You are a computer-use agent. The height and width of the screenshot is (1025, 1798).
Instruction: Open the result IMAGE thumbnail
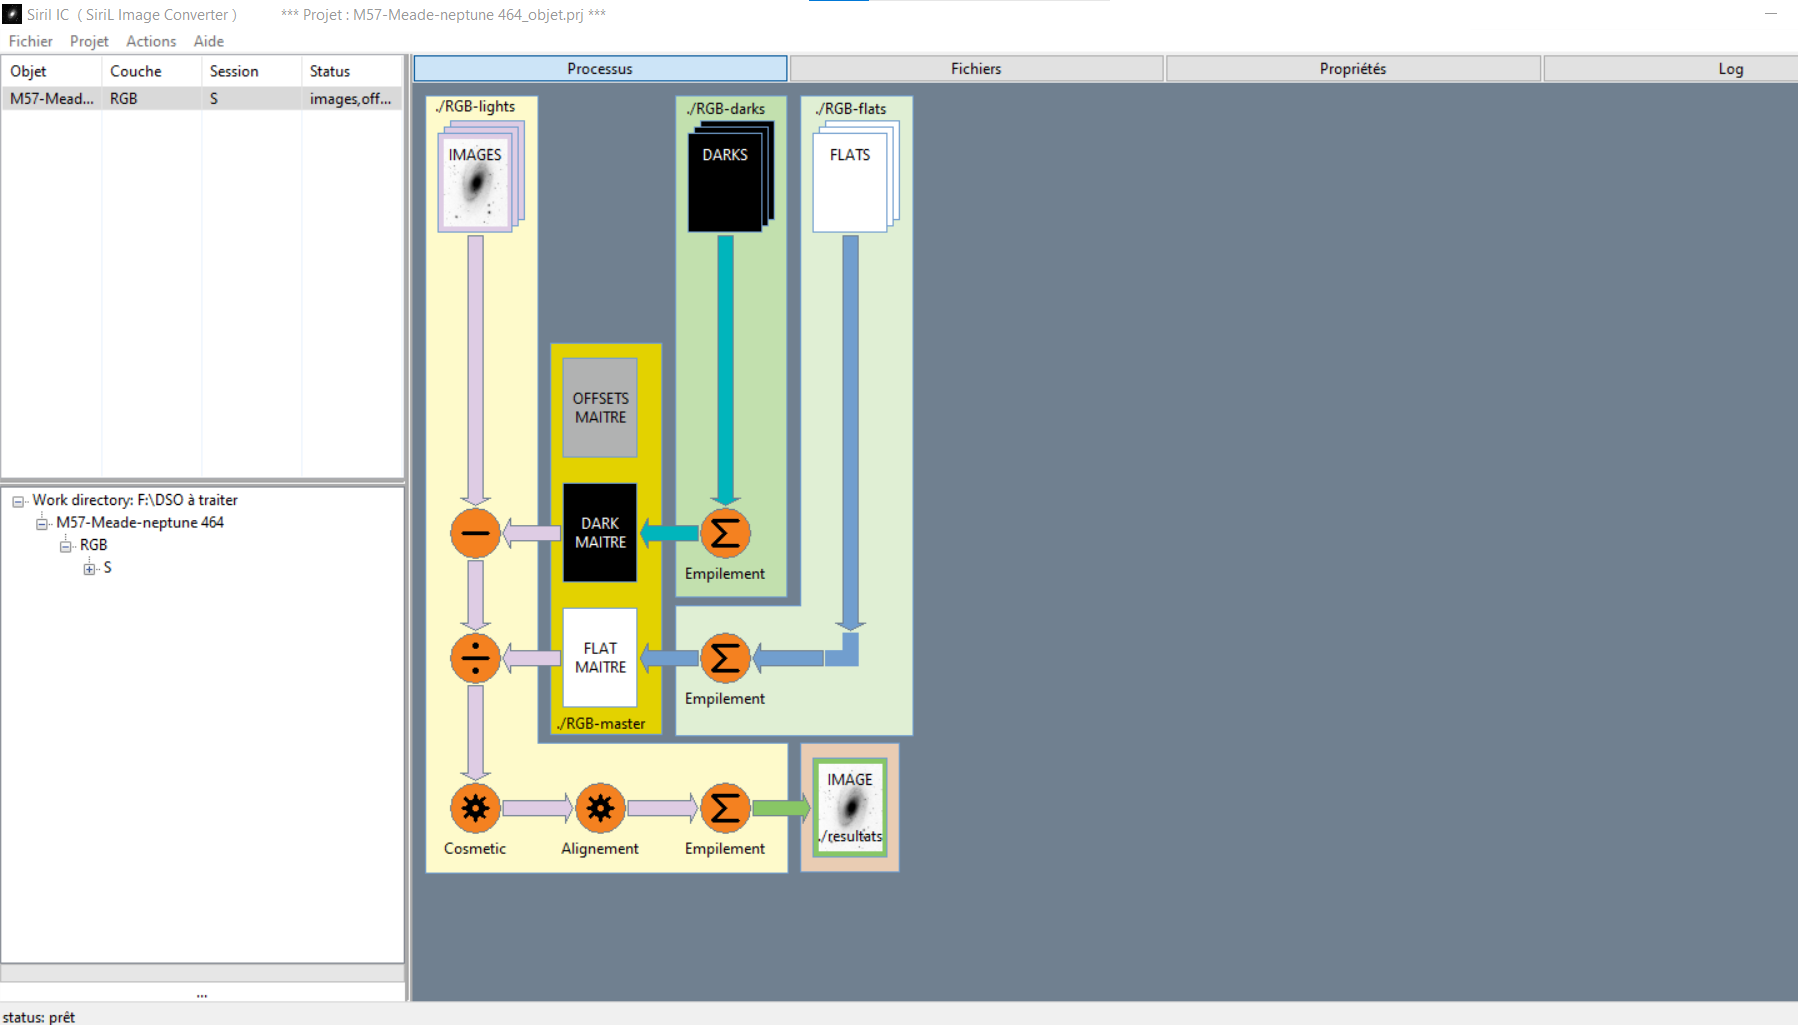(850, 808)
